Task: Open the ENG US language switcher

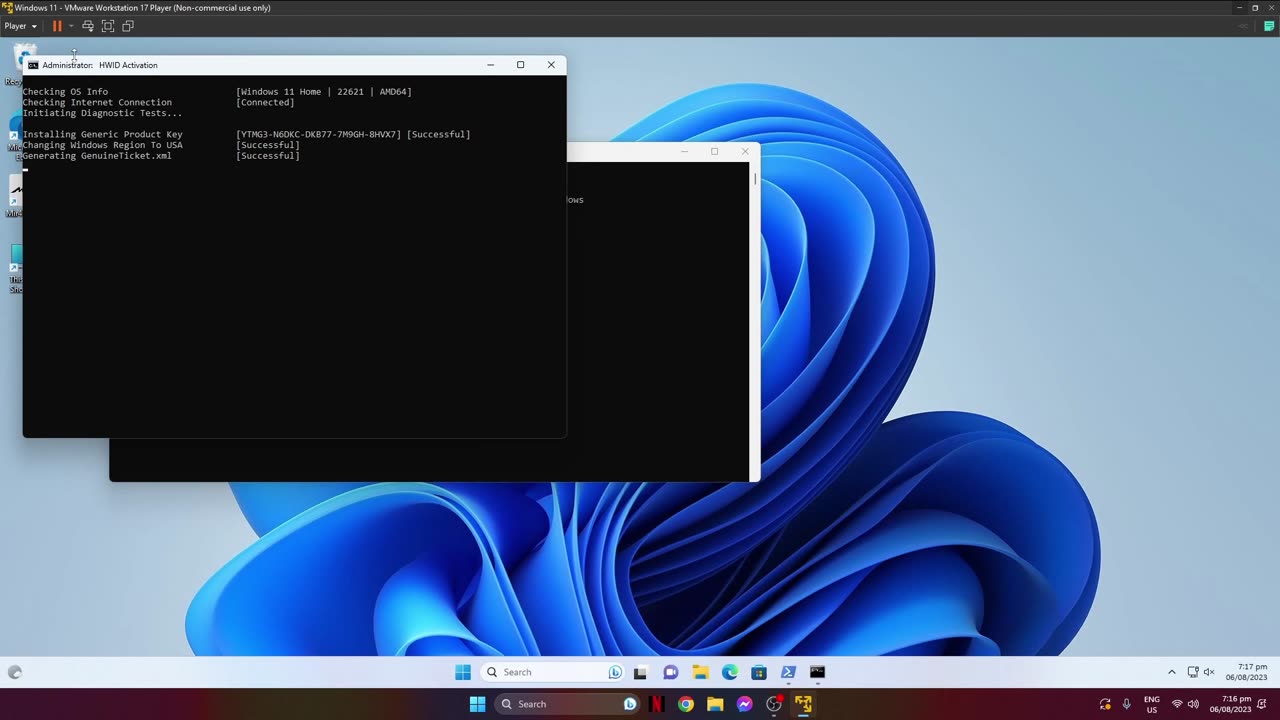Action: [1152, 704]
